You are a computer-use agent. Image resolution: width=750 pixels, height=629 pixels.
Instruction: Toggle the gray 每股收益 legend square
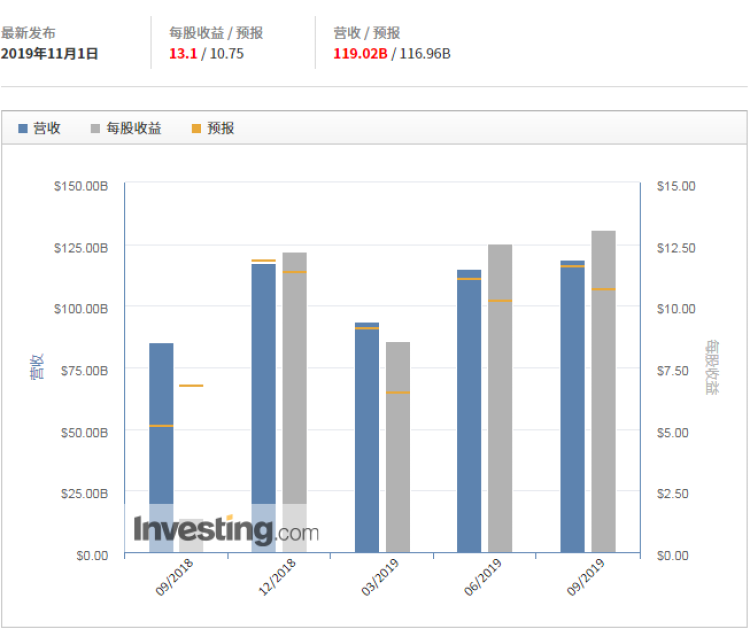(95, 128)
